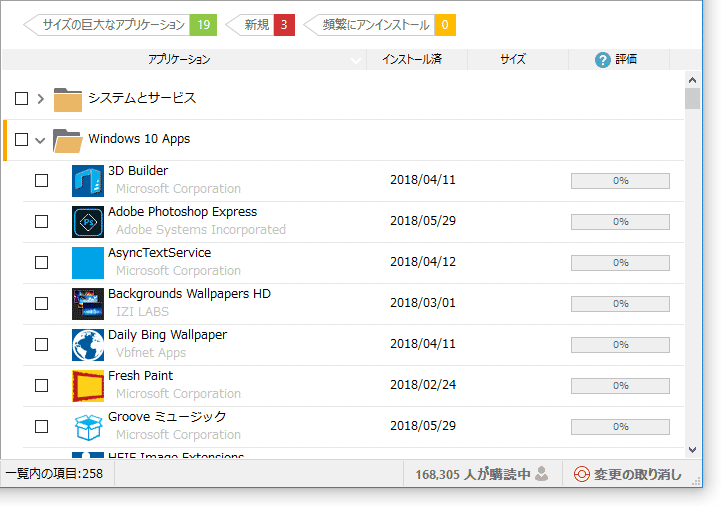
Task: Tick the Adobe Photoshop Express checkbox
Action: pos(41,221)
